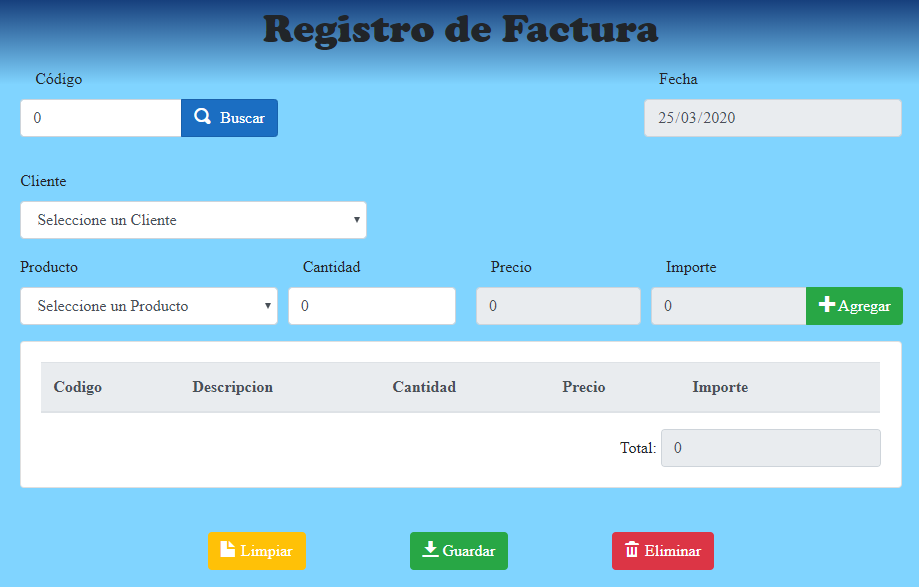
Task: Click the Fecha label
Action: [x=678, y=79]
